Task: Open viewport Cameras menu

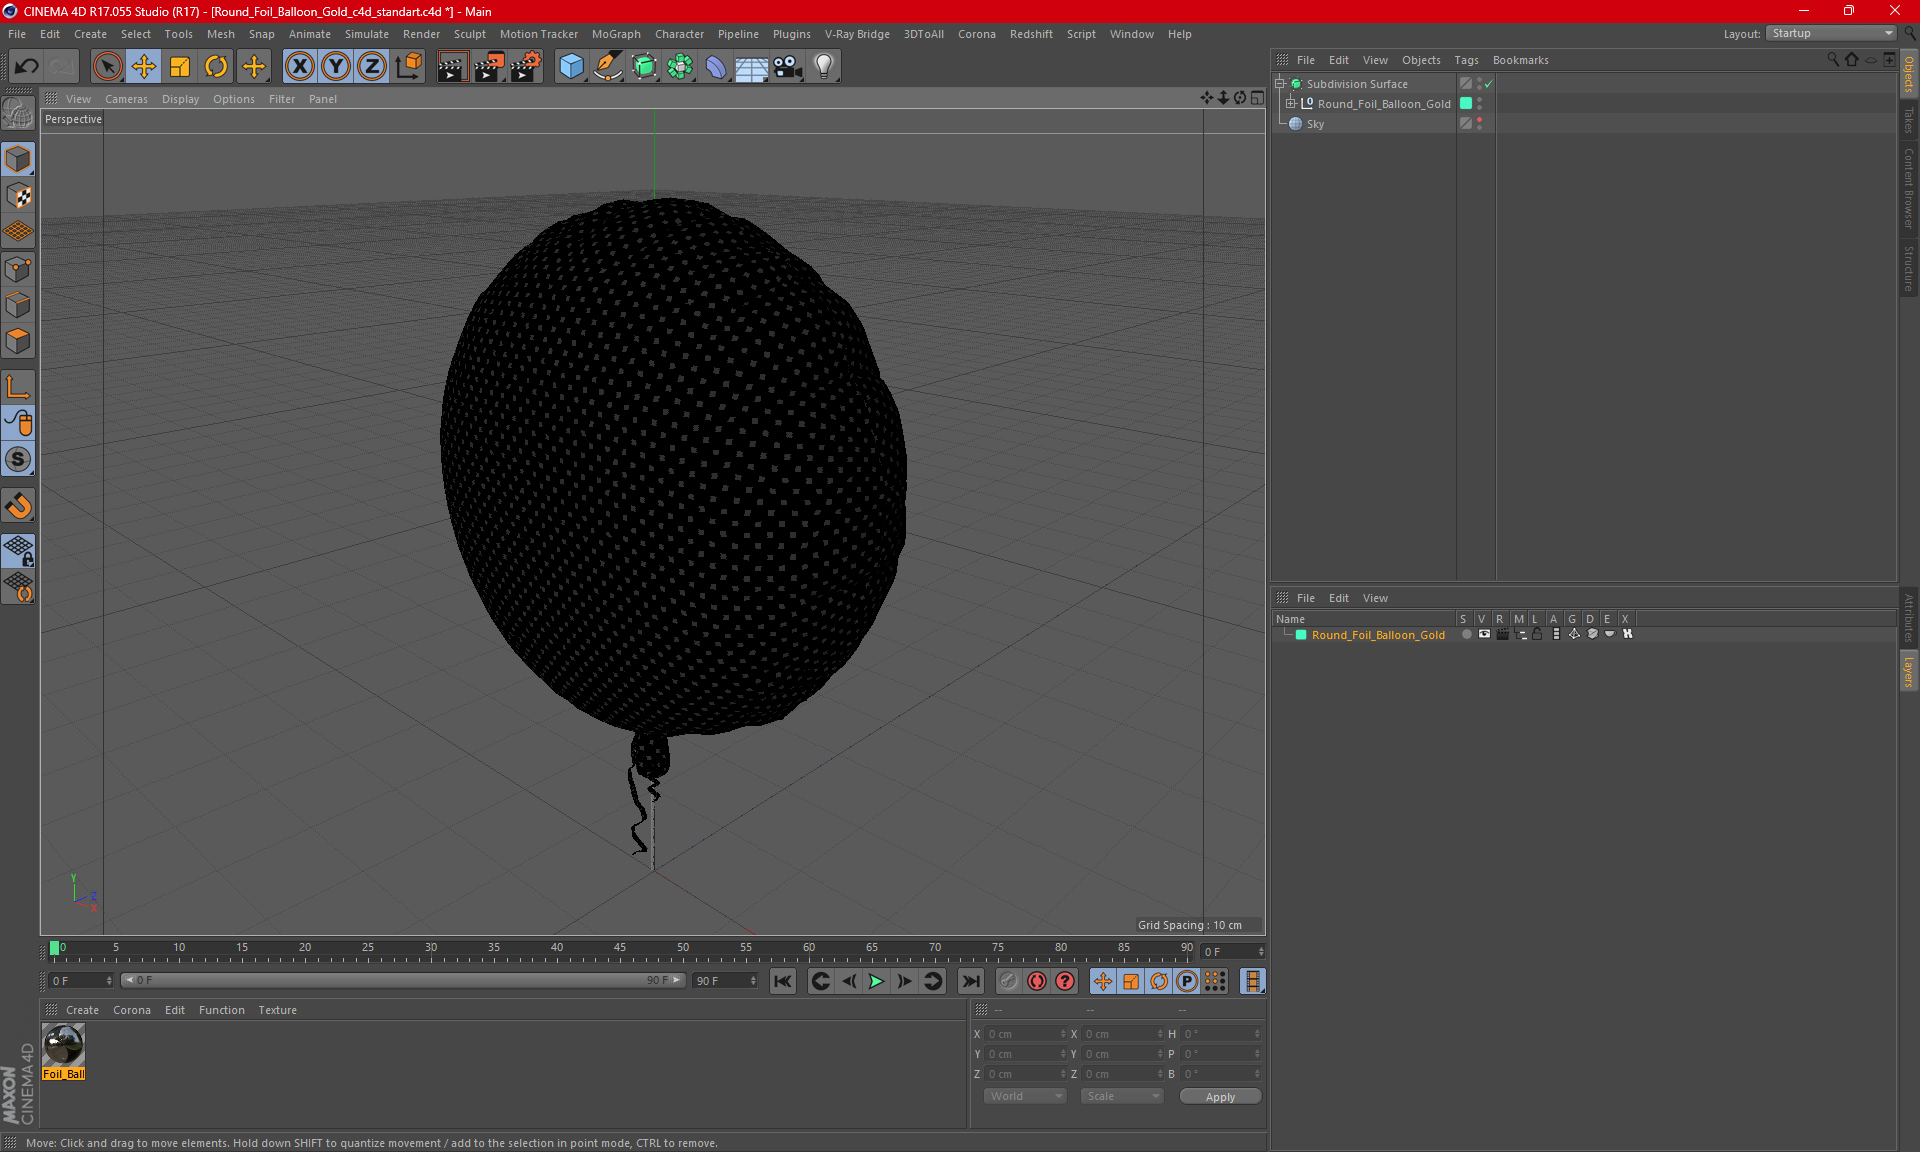Action: tap(126, 99)
